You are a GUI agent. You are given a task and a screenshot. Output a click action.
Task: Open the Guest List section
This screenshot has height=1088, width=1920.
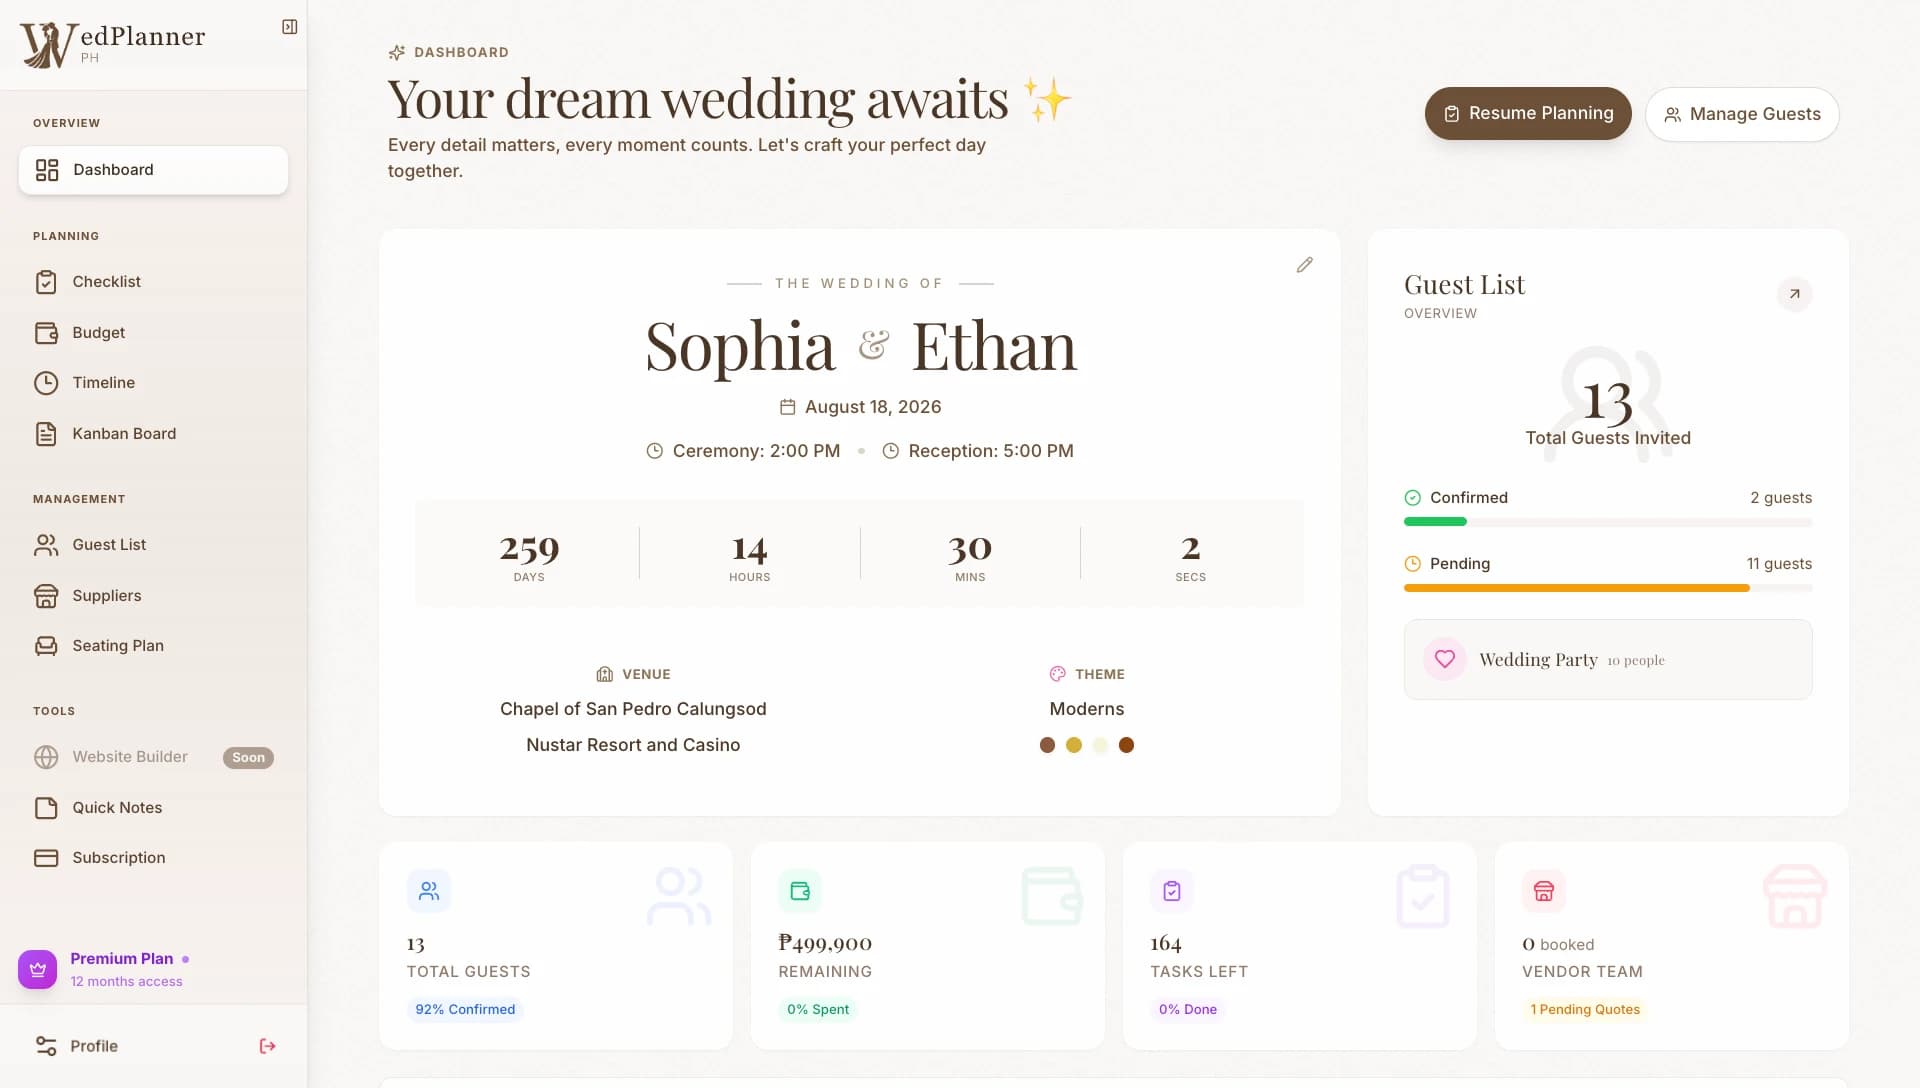pos(108,544)
